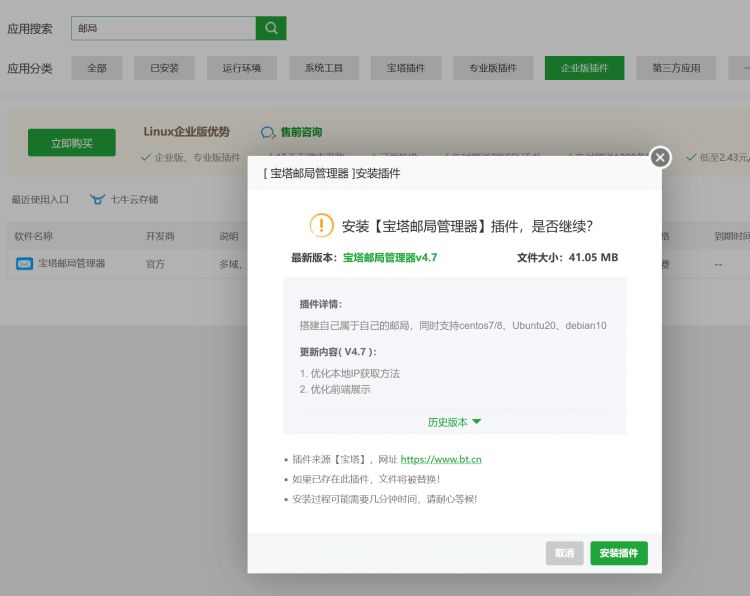Select the 专业版插件 category tab
This screenshot has width=750, height=596.
click(x=493, y=68)
